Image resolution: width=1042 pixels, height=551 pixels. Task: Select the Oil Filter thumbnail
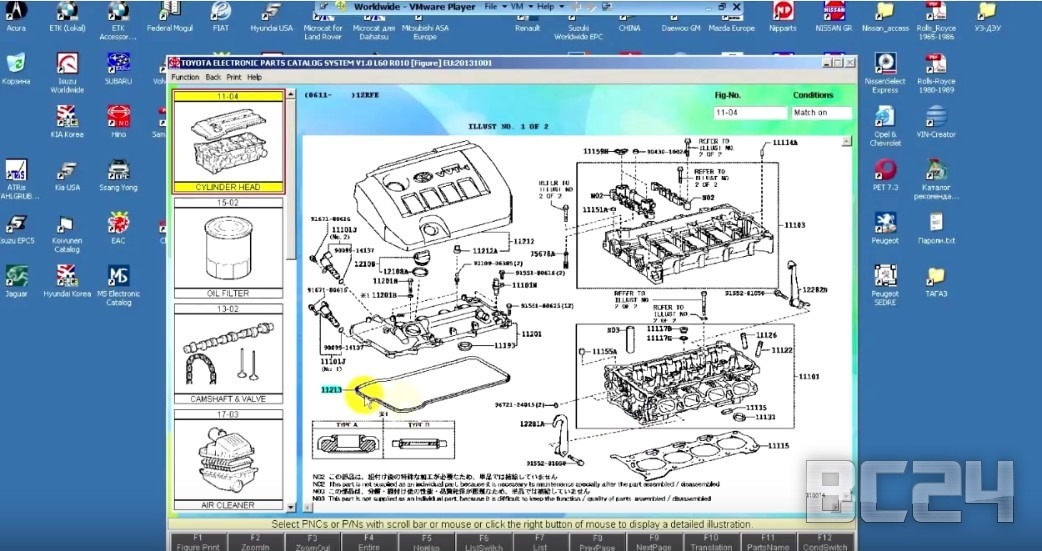(229, 249)
